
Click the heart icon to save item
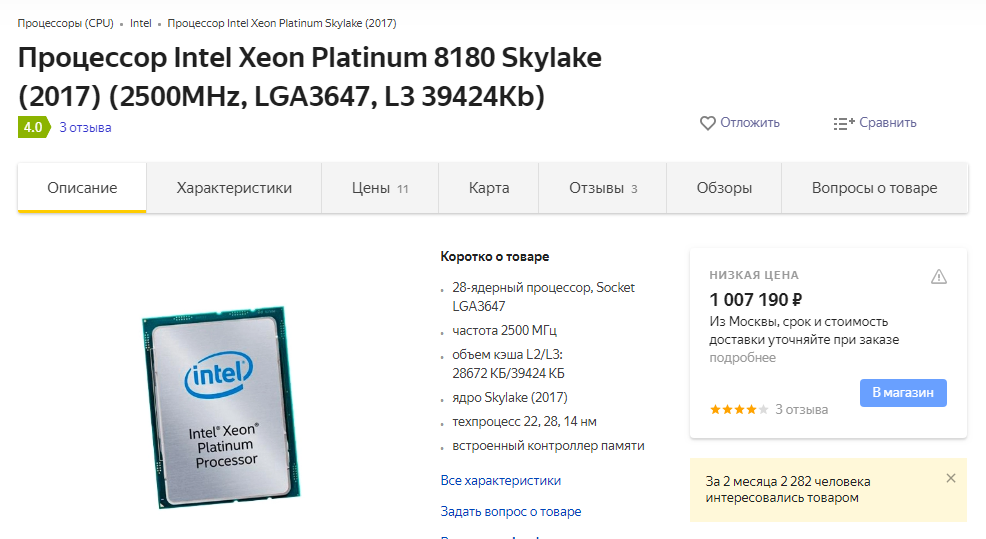pos(708,123)
